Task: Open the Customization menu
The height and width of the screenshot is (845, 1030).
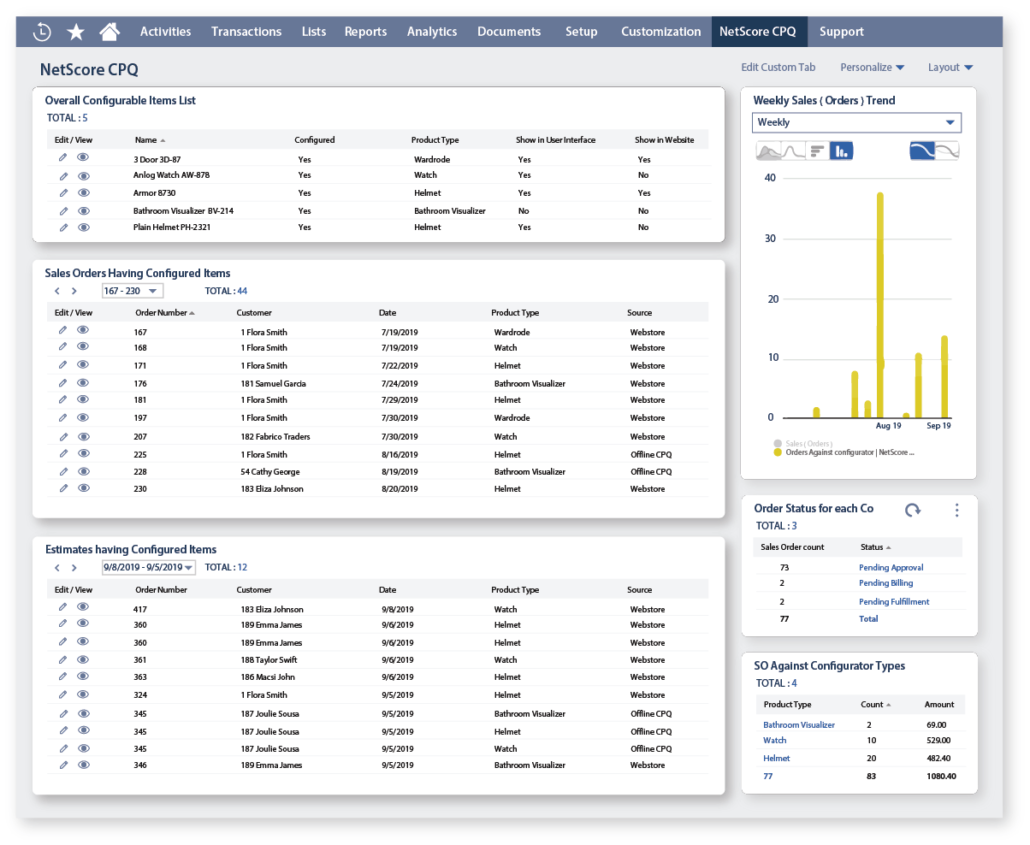Action: click(x=660, y=31)
